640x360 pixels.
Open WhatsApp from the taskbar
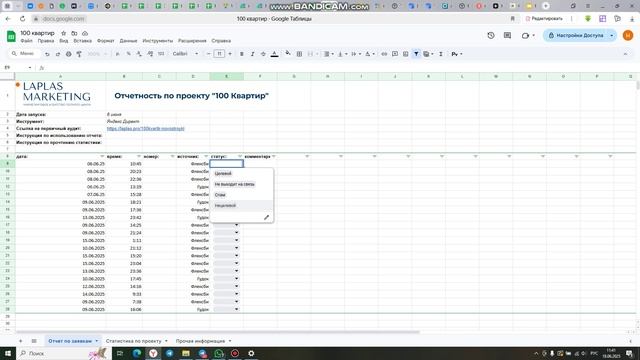[x=219, y=353]
